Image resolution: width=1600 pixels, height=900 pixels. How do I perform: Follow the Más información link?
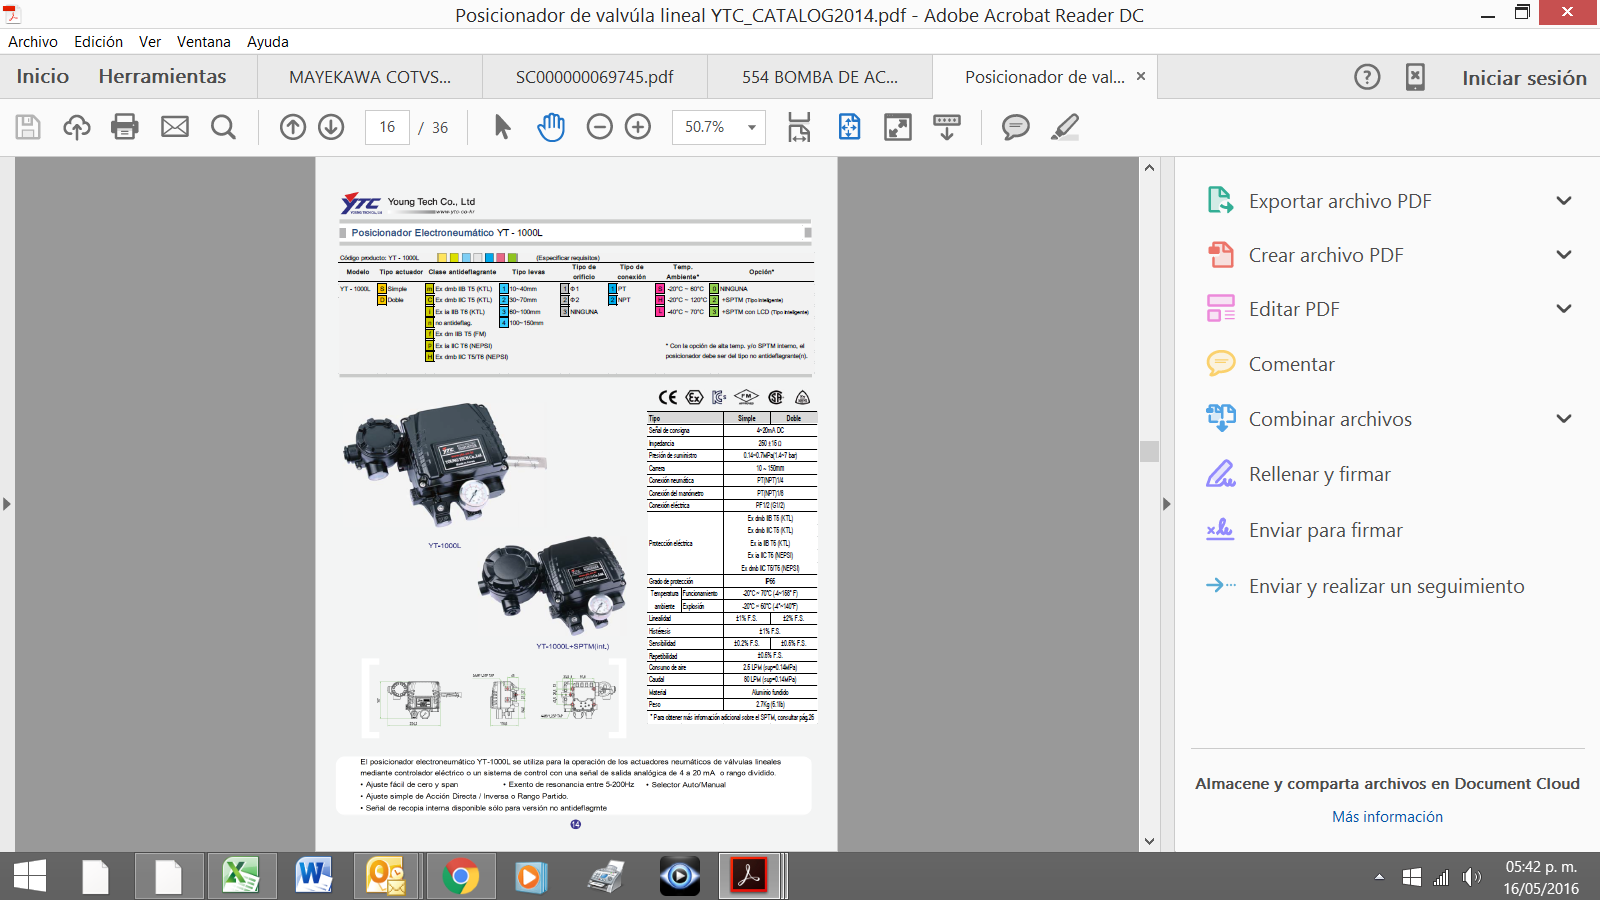pyautogui.click(x=1387, y=817)
